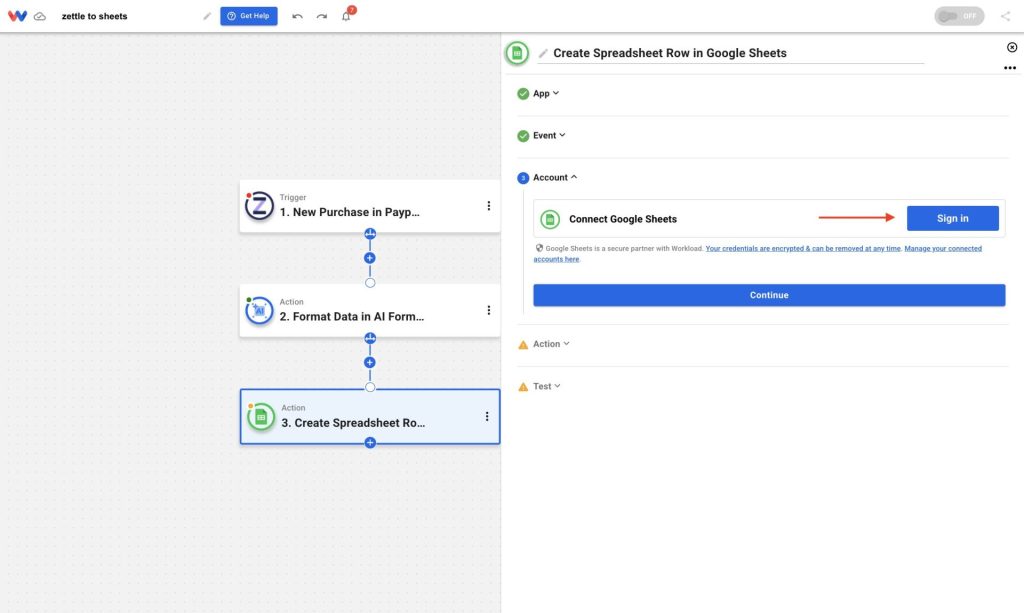
Task: Open Manage your connected accounts link
Action: (x=943, y=249)
